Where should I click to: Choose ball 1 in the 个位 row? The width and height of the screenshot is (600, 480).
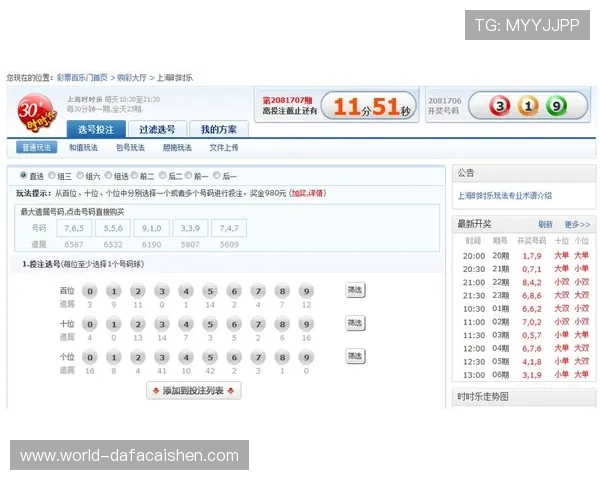tap(114, 358)
